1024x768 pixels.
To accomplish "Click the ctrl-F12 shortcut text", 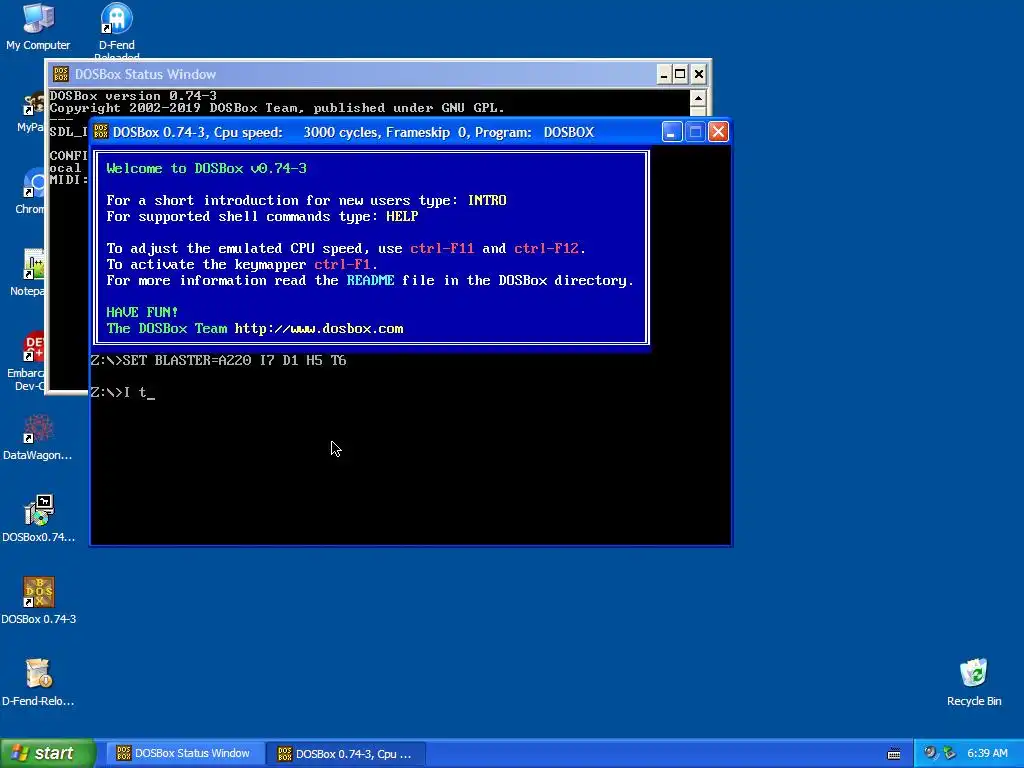I will click(546, 248).
